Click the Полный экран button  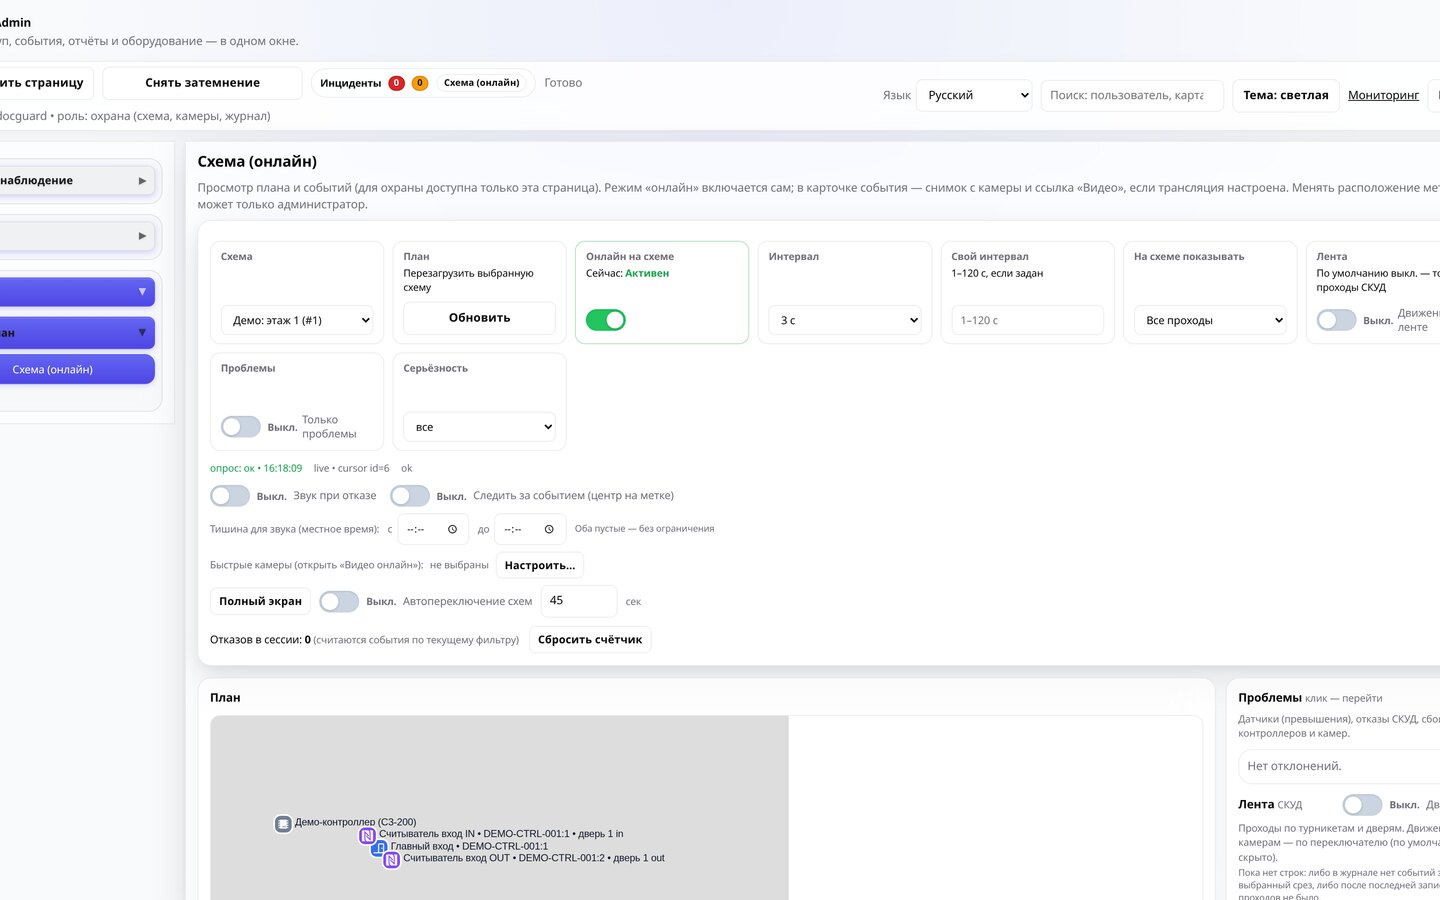(260, 602)
